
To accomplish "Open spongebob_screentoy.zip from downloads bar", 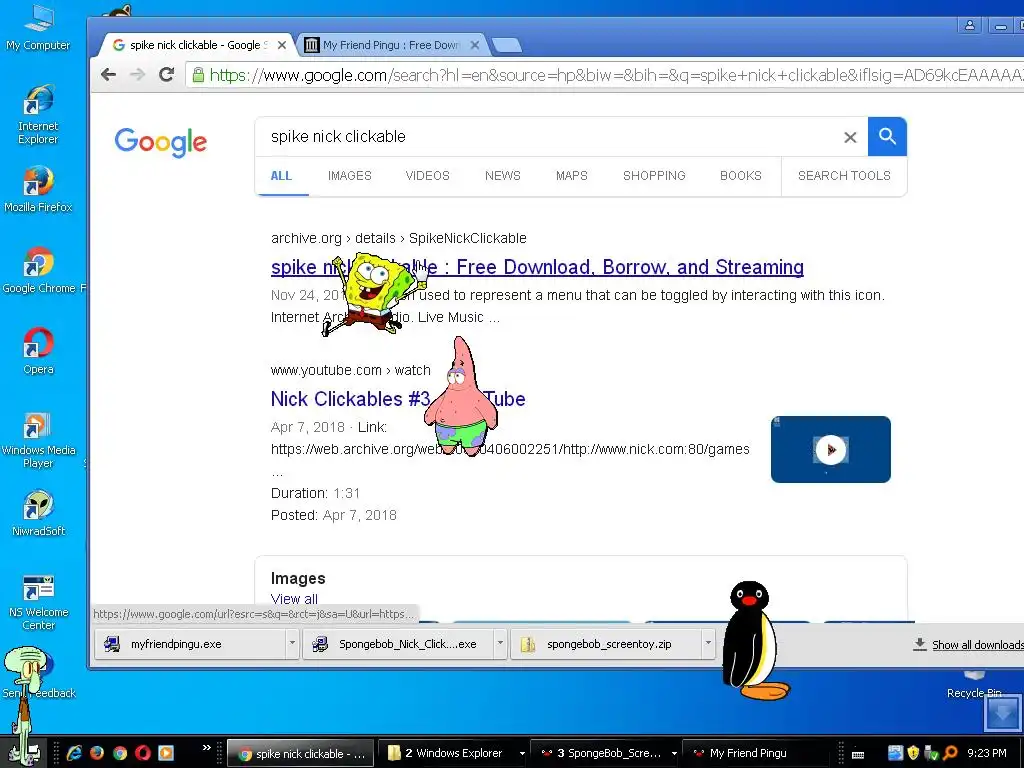I will (605, 644).
